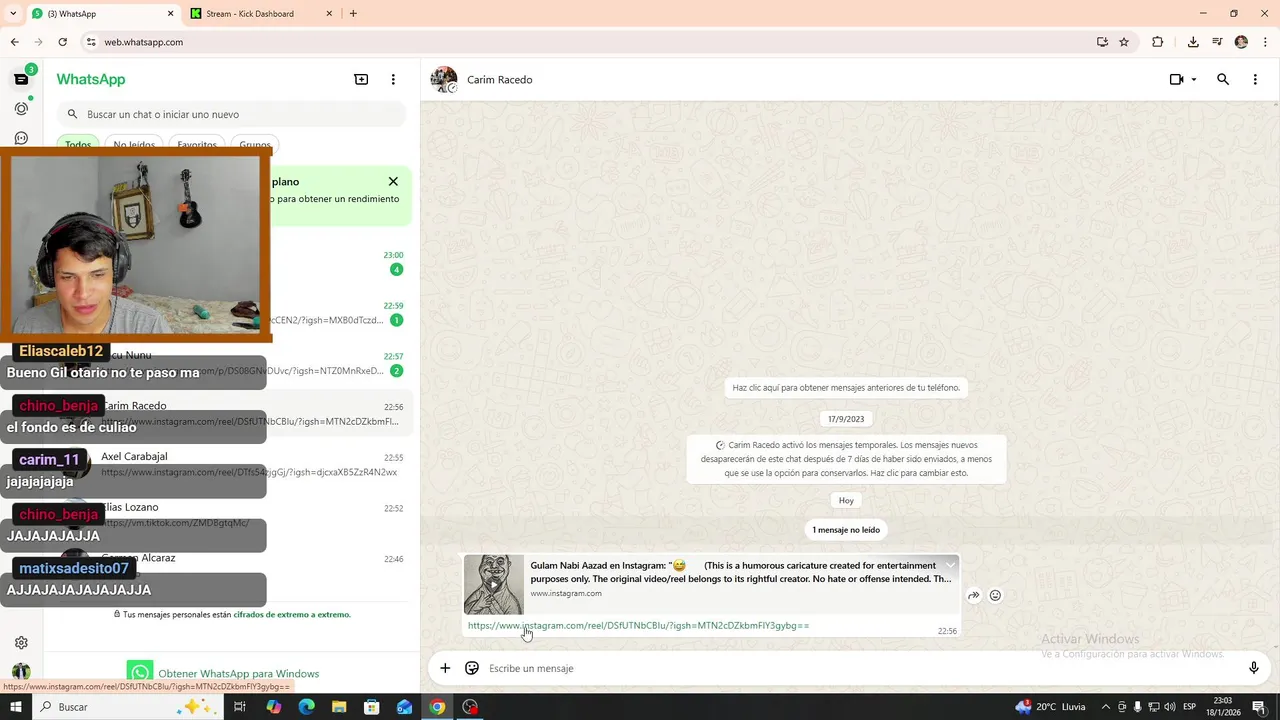Screen dimensions: 1280x720
Task: Open Chrome three-dot menu
Action: (x=1265, y=42)
